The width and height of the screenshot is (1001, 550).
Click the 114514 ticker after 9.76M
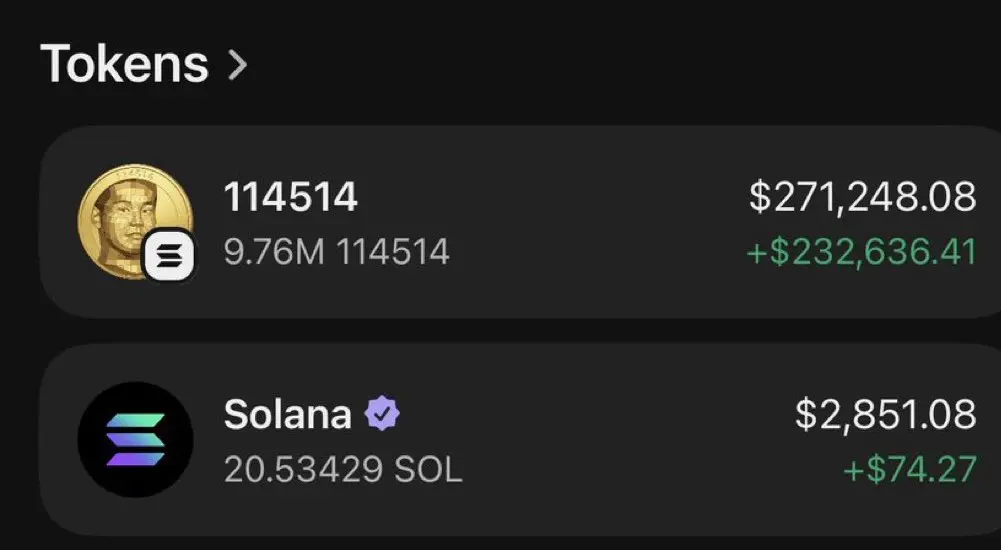[x=393, y=252]
